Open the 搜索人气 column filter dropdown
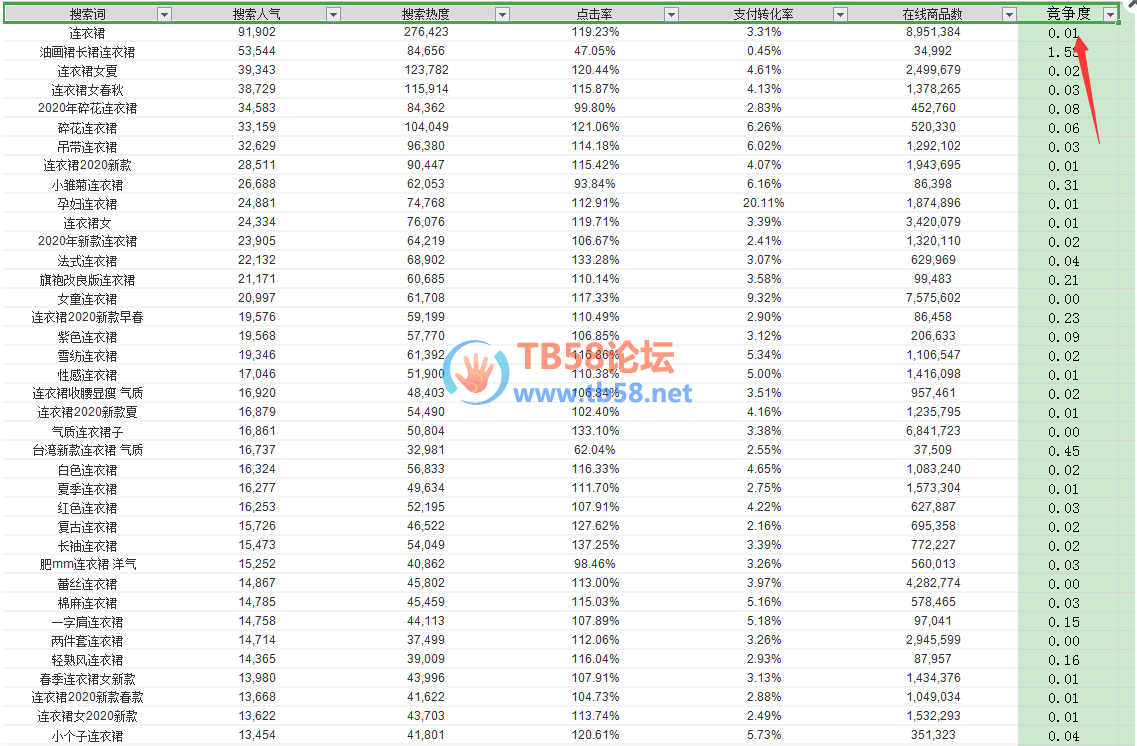The height and width of the screenshot is (746, 1137). (x=333, y=14)
